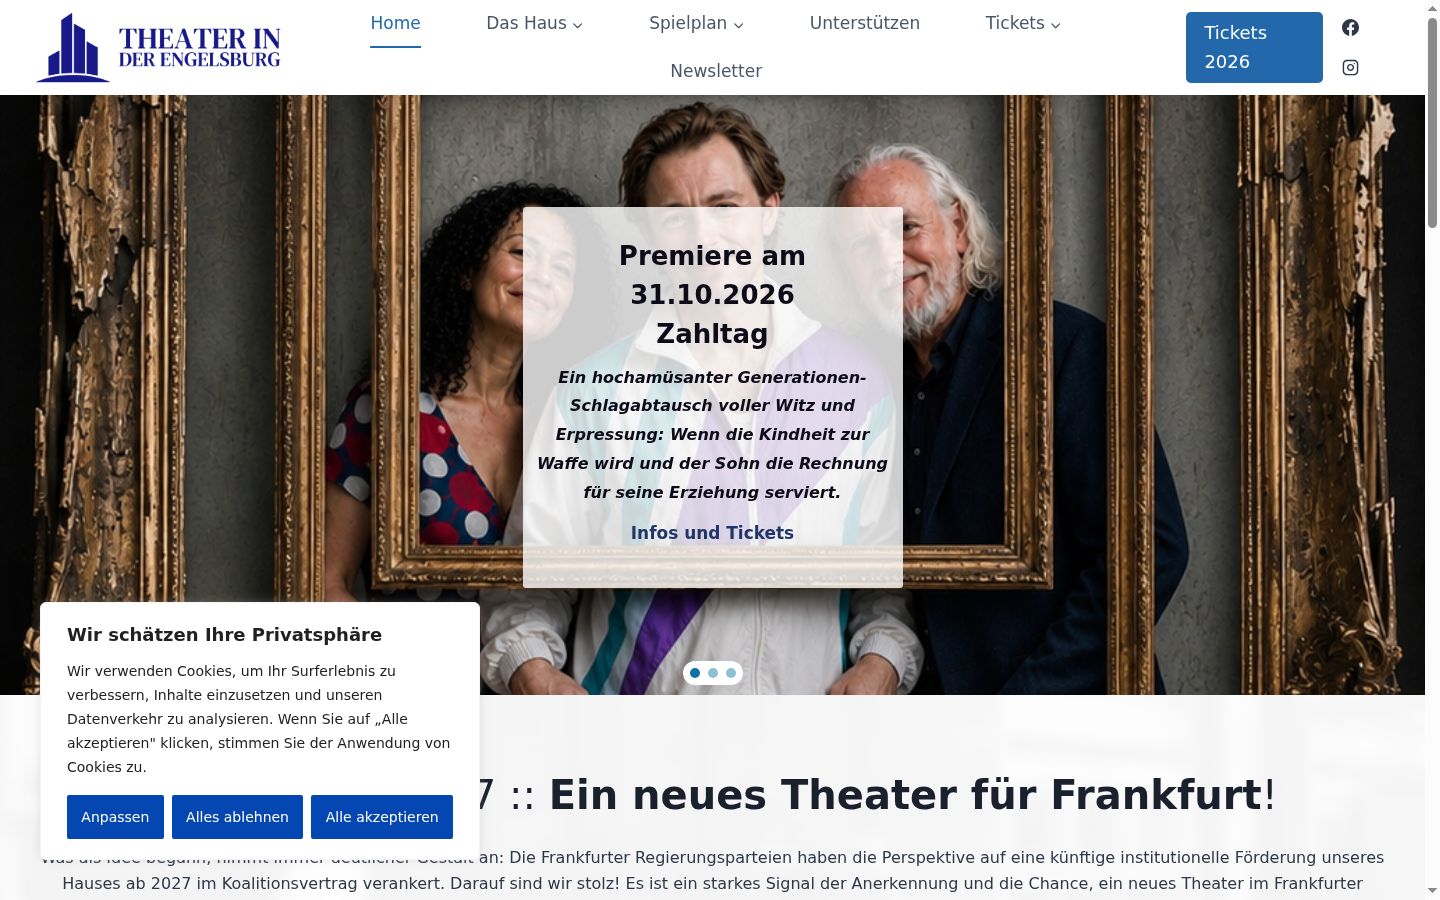The width and height of the screenshot is (1440, 900).
Task: Expand the Das Haus dropdown chevron
Action: click(x=577, y=25)
